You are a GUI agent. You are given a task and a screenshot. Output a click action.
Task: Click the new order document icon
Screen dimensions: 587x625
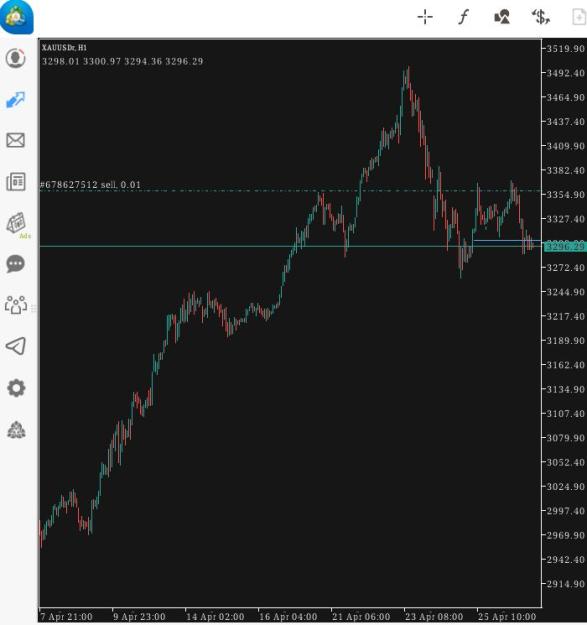(x=579, y=17)
